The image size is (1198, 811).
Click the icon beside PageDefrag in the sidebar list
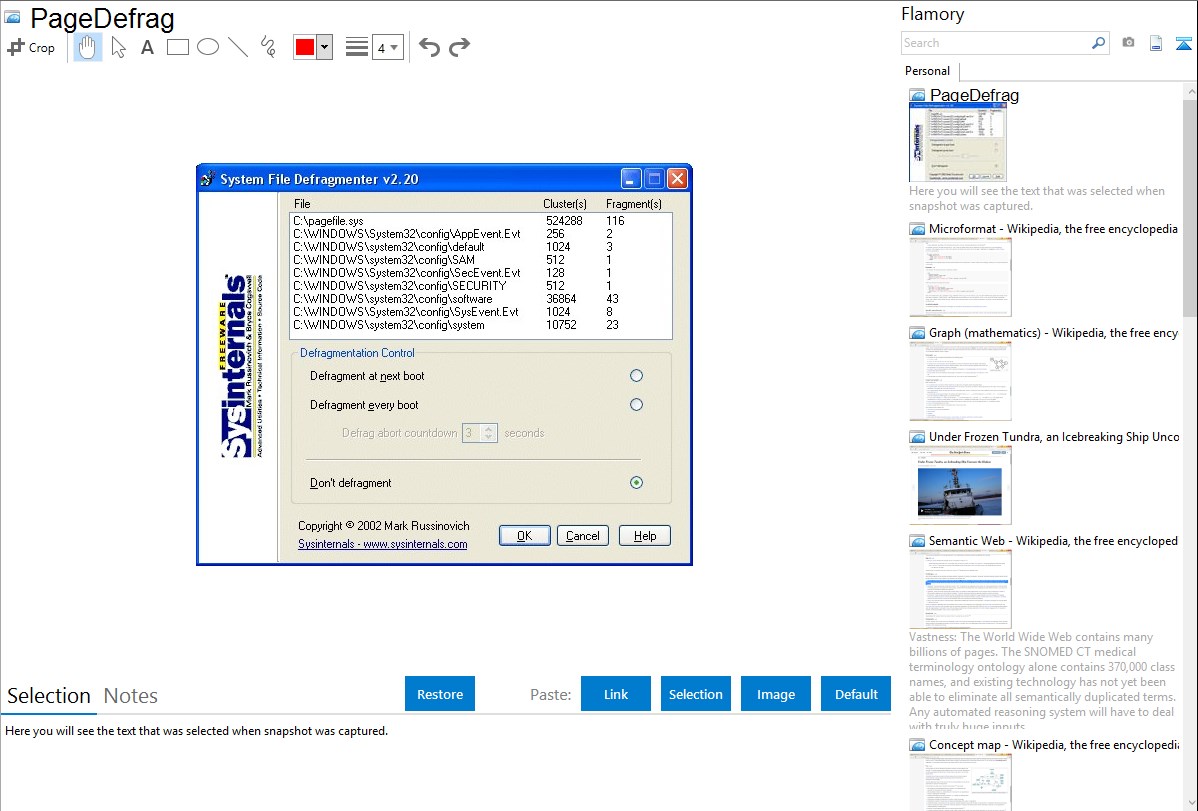[x=918, y=95]
